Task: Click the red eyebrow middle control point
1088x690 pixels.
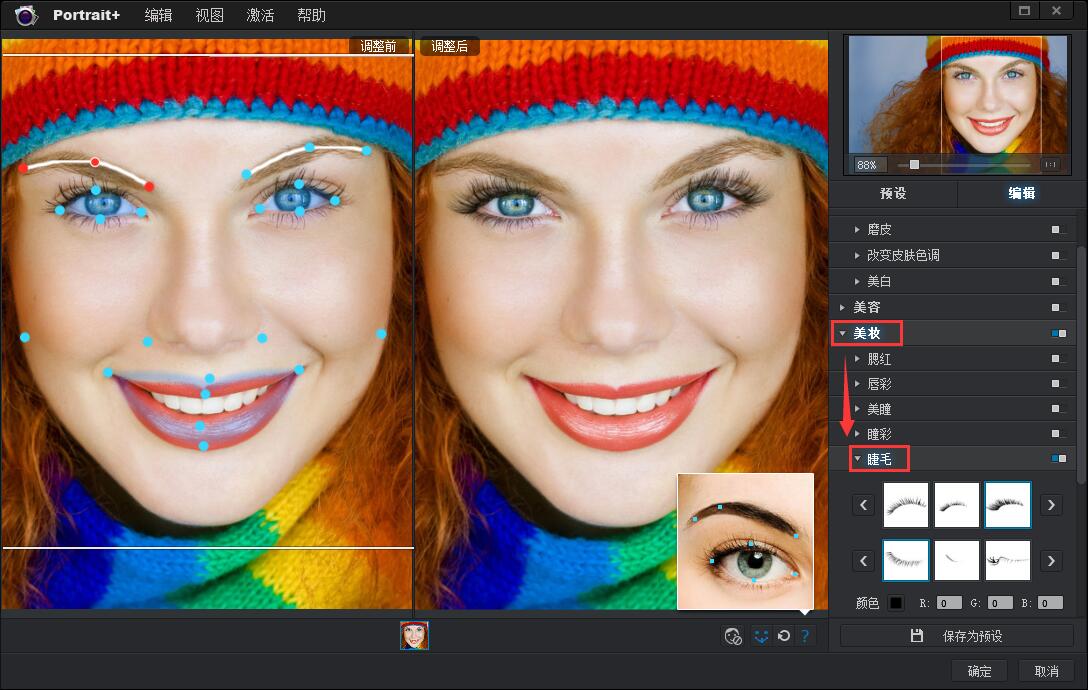Action: pyautogui.click(x=95, y=162)
